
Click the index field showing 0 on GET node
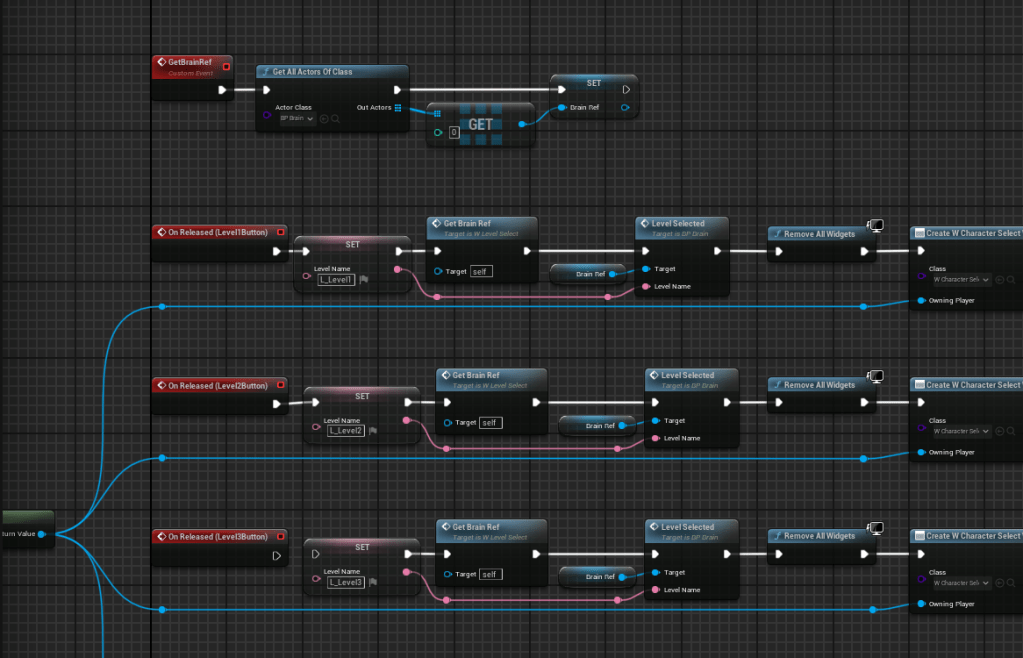[454, 132]
